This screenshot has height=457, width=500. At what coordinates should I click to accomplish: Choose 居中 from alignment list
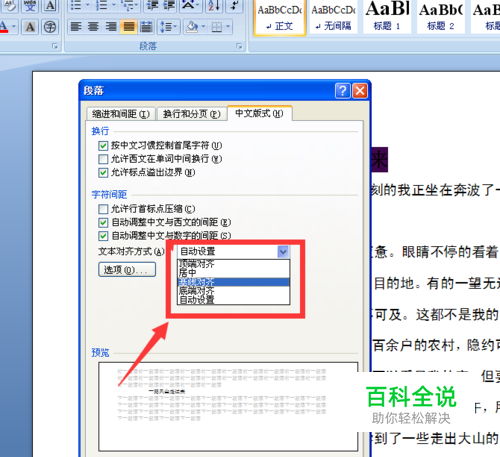233,273
